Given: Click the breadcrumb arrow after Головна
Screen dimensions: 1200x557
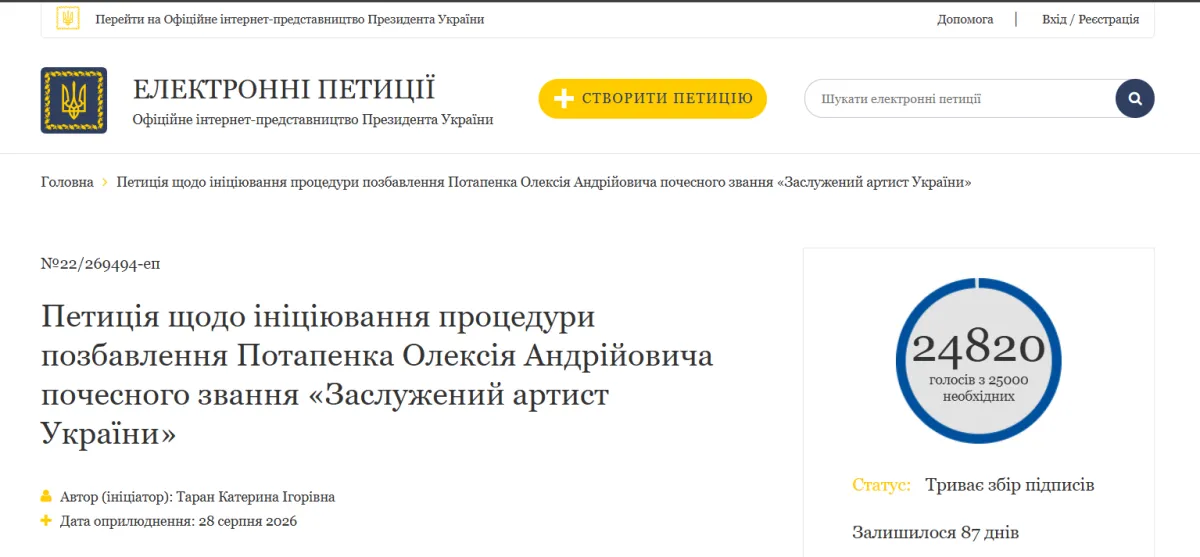Looking at the screenshot, I should coord(105,182).
